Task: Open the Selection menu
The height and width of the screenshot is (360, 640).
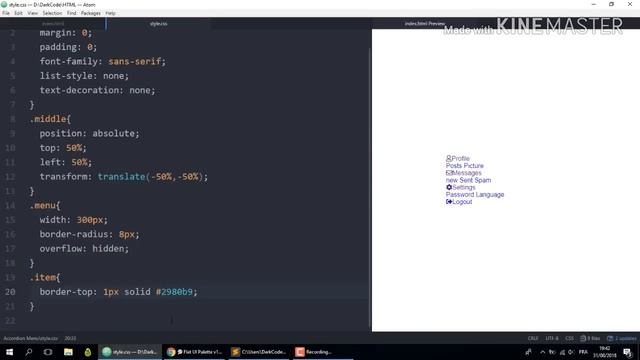Action: pos(52,13)
